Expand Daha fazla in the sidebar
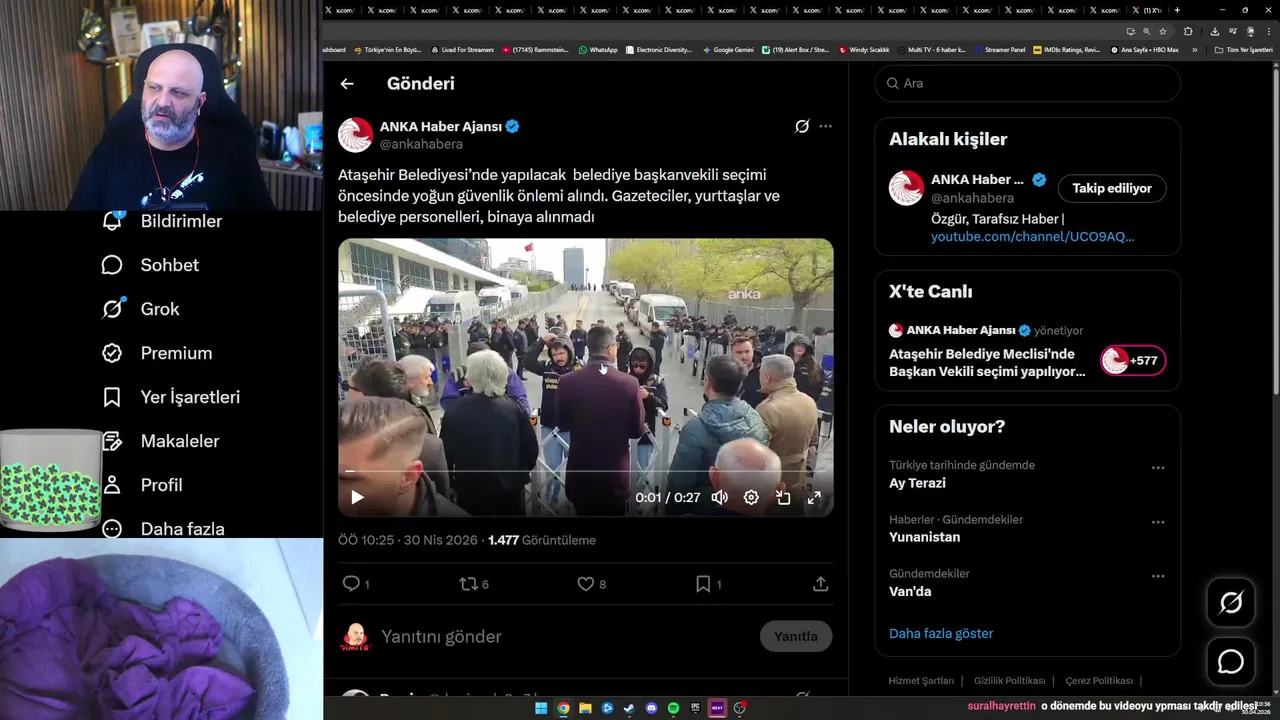The image size is (1280, 720). [163, 528]
